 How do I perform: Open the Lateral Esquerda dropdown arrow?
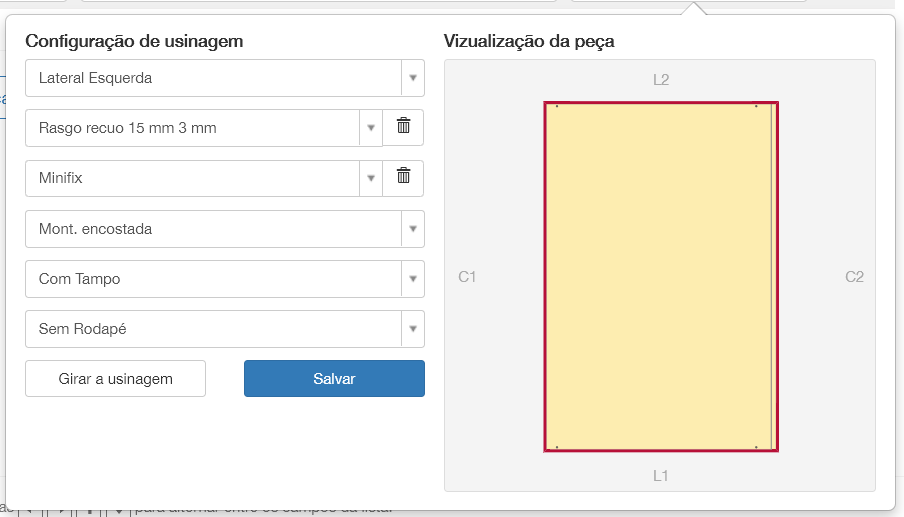pos(412,78)
